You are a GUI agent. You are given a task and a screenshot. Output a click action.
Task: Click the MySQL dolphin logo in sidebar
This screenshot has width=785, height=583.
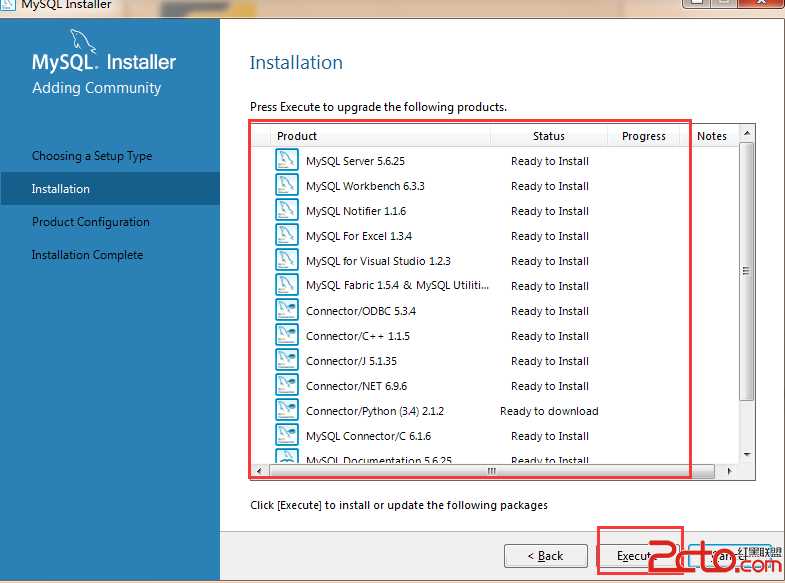point(83,41)
